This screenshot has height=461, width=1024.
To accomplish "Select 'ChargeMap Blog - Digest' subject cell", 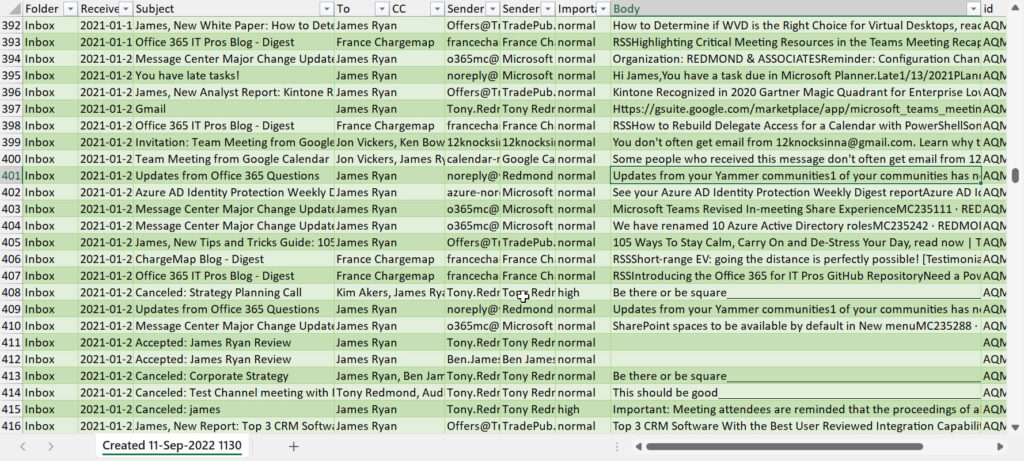I will [234, 259].
